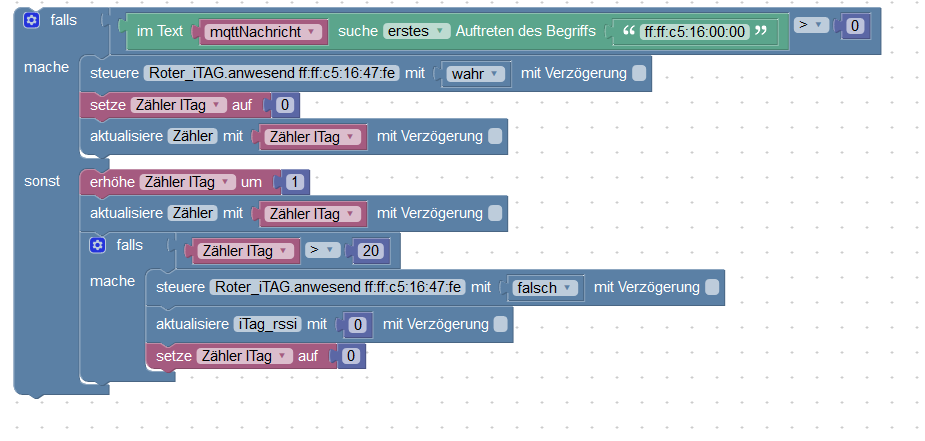Open the '>' comparison dropdown beside 20

point(323,250)
